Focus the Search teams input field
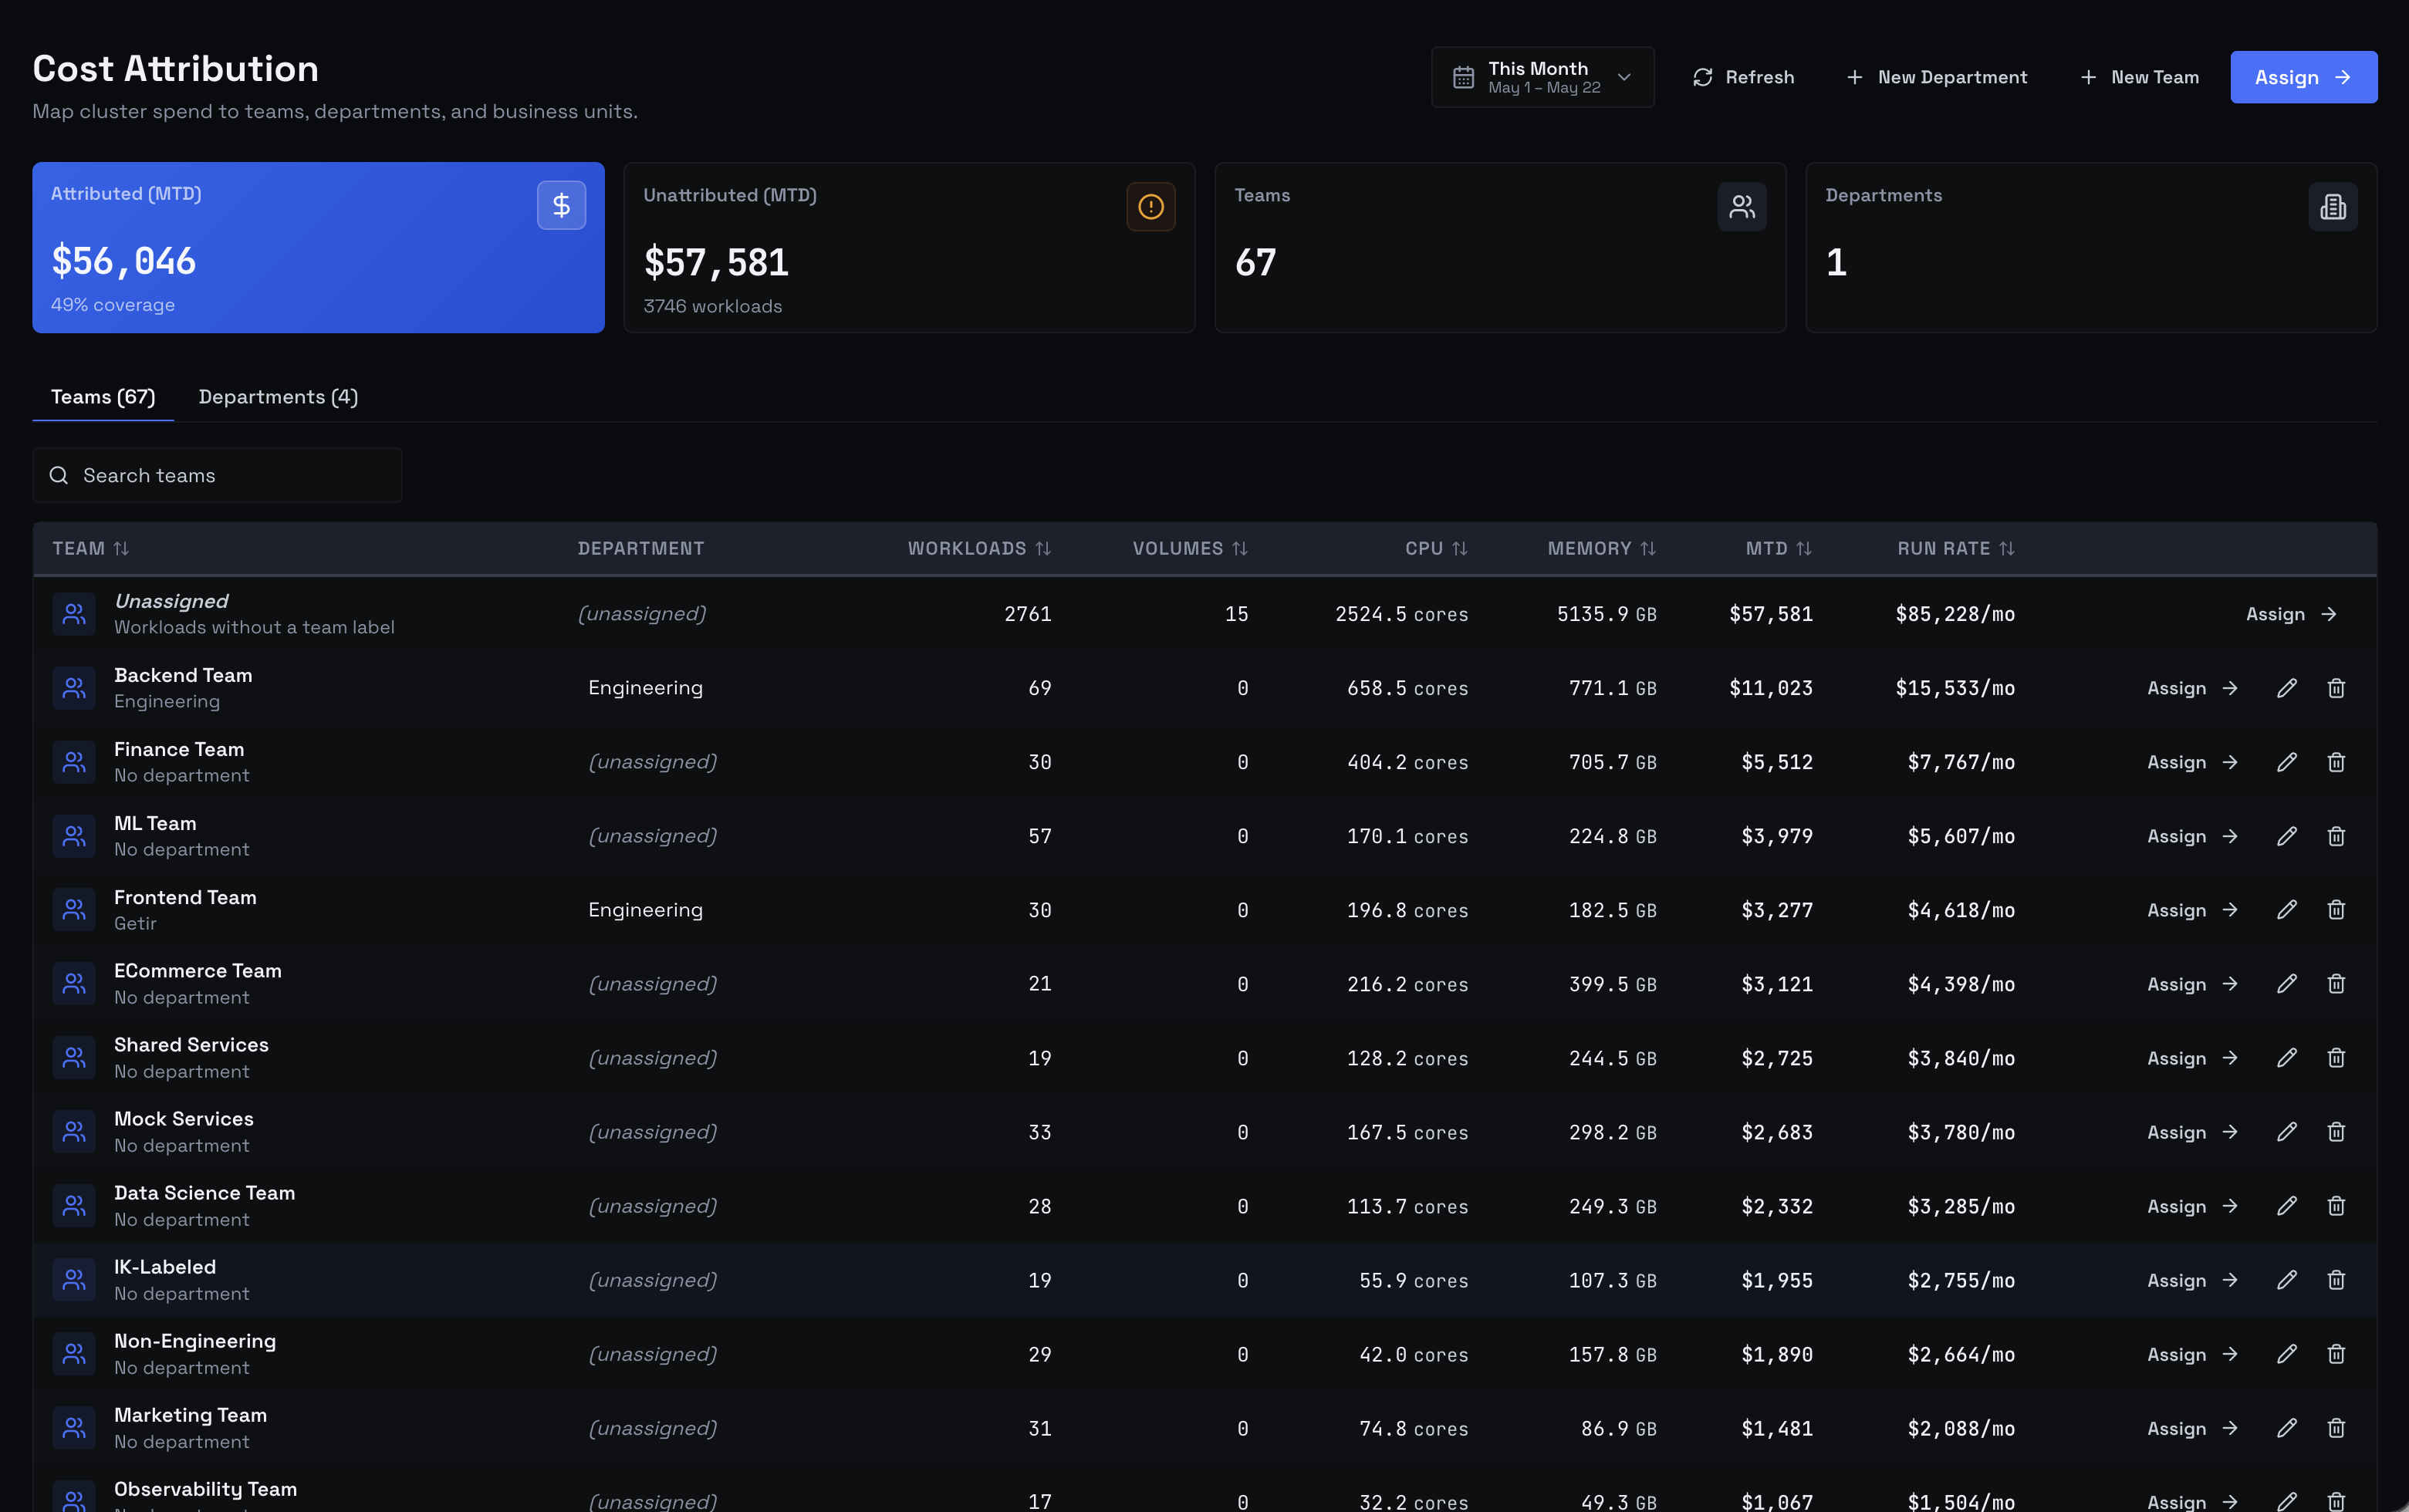The image size is (2409, 1512). pos(217,475)
